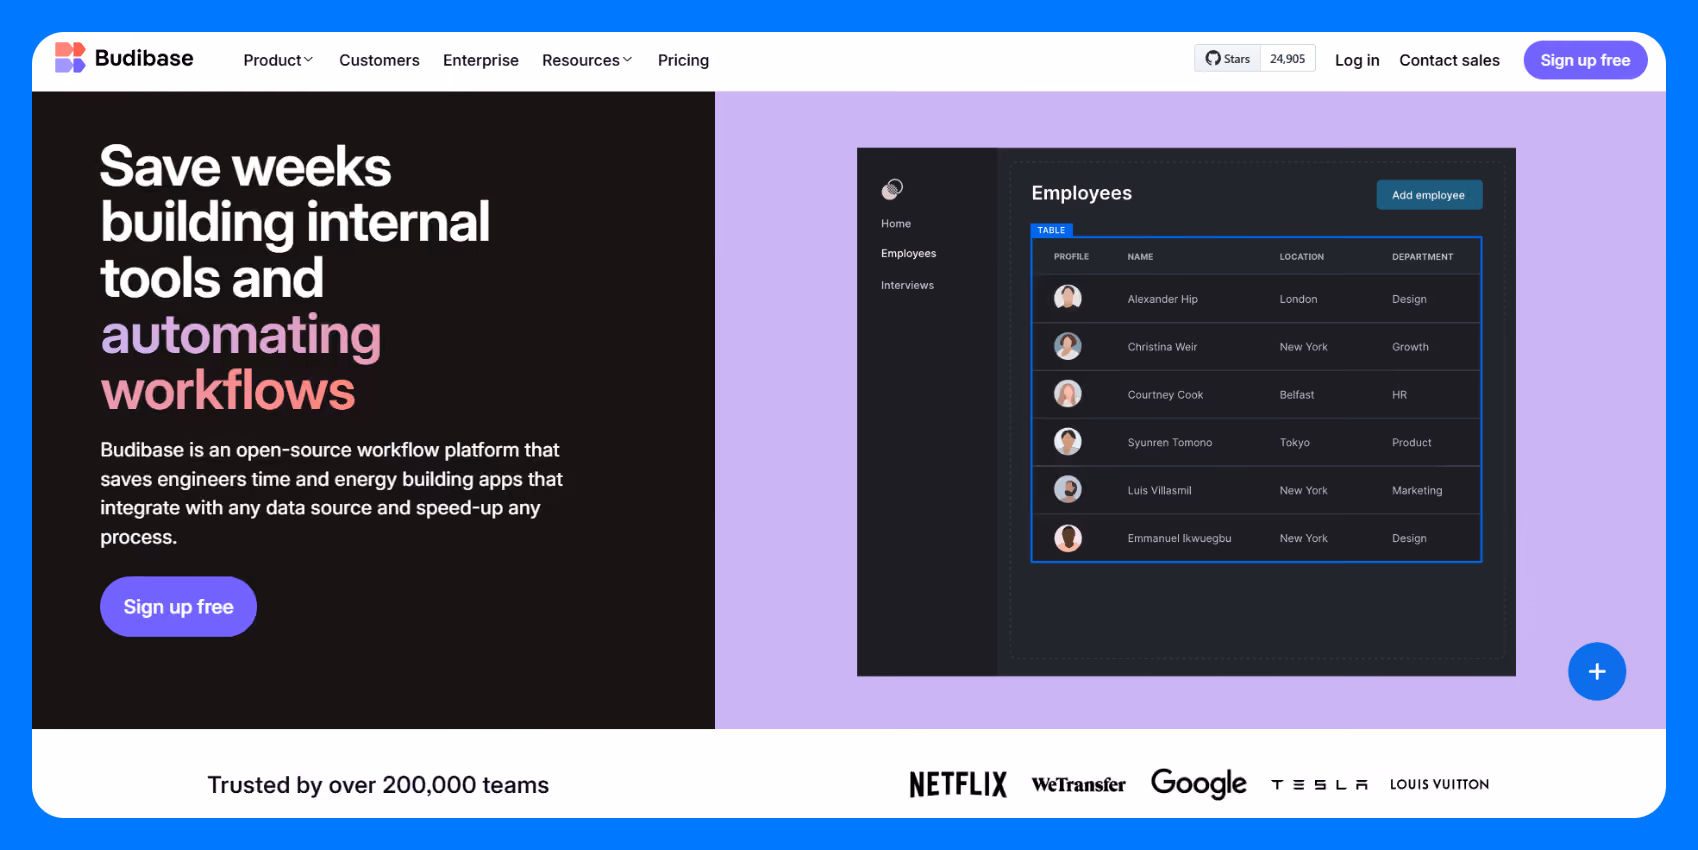Click the Sign up free hero button
The image size is (1698, 850).
coord(178,606)
